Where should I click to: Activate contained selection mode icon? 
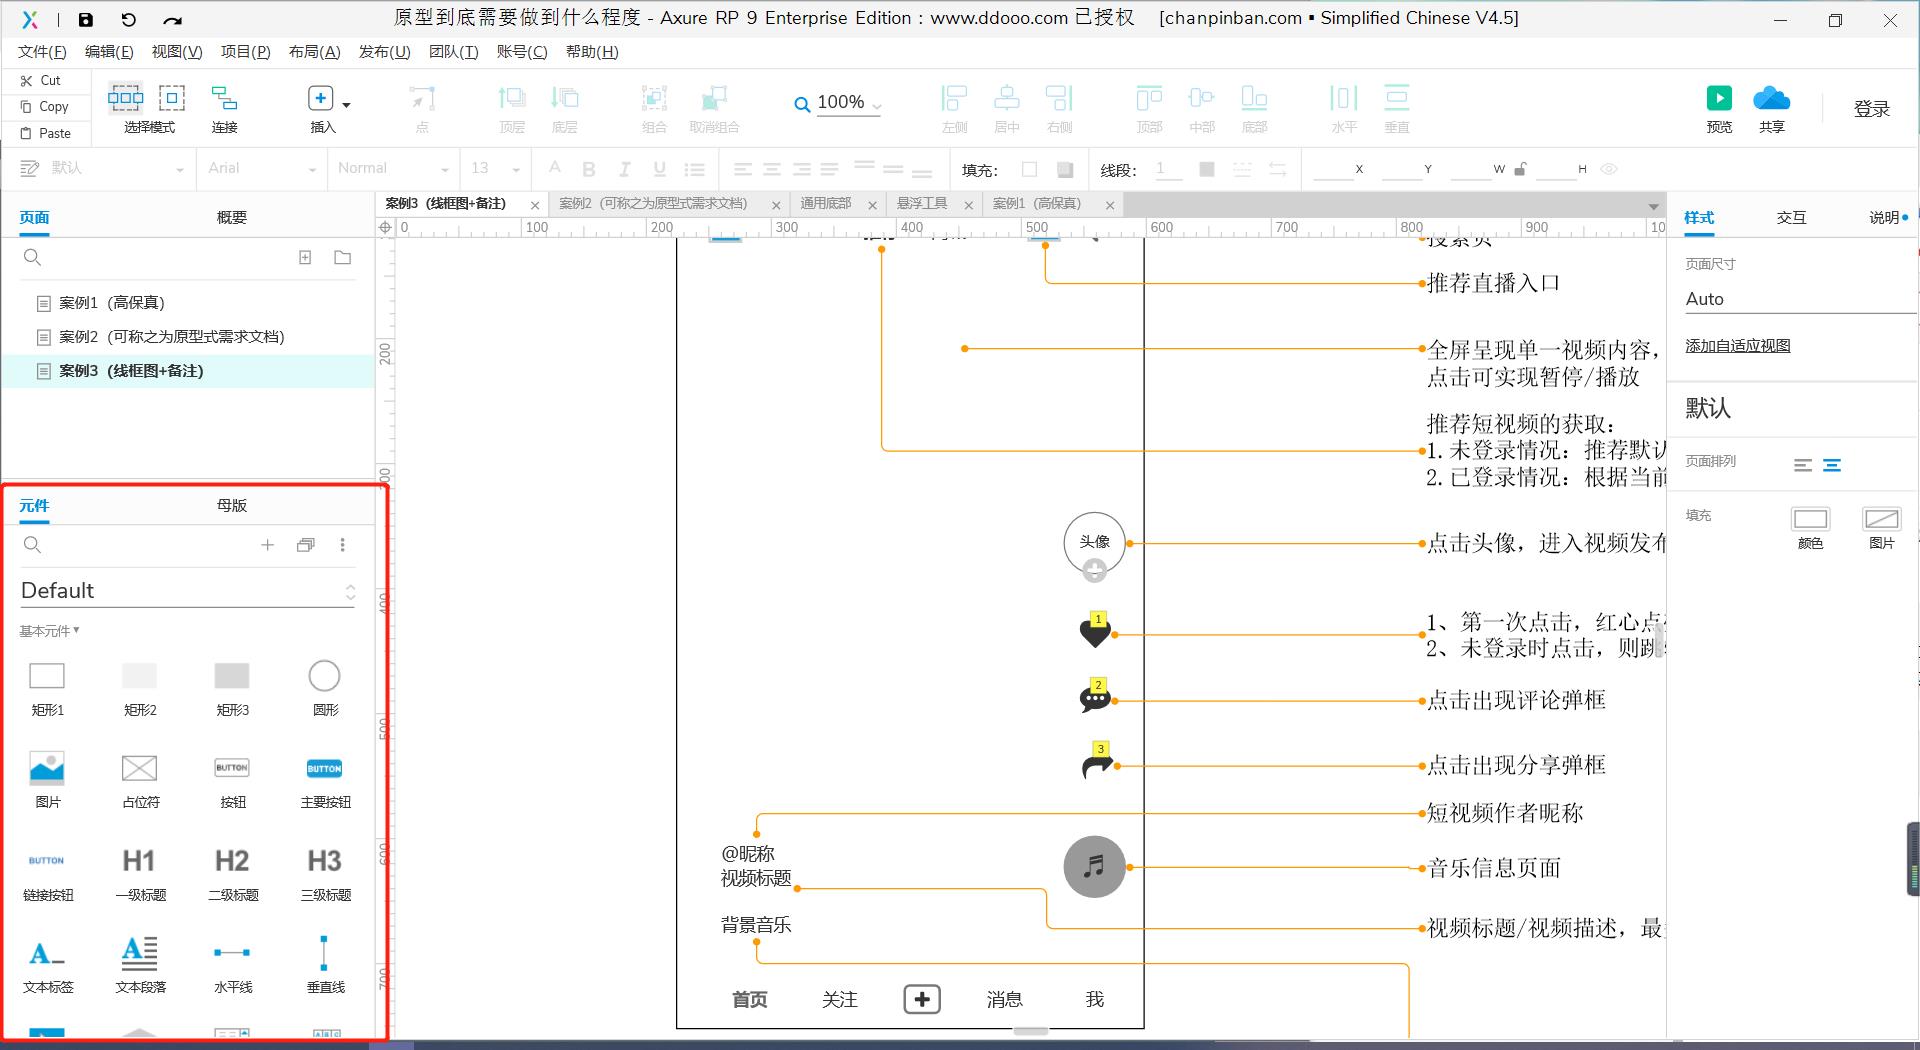pyautogui.click(x=172, y=97)
